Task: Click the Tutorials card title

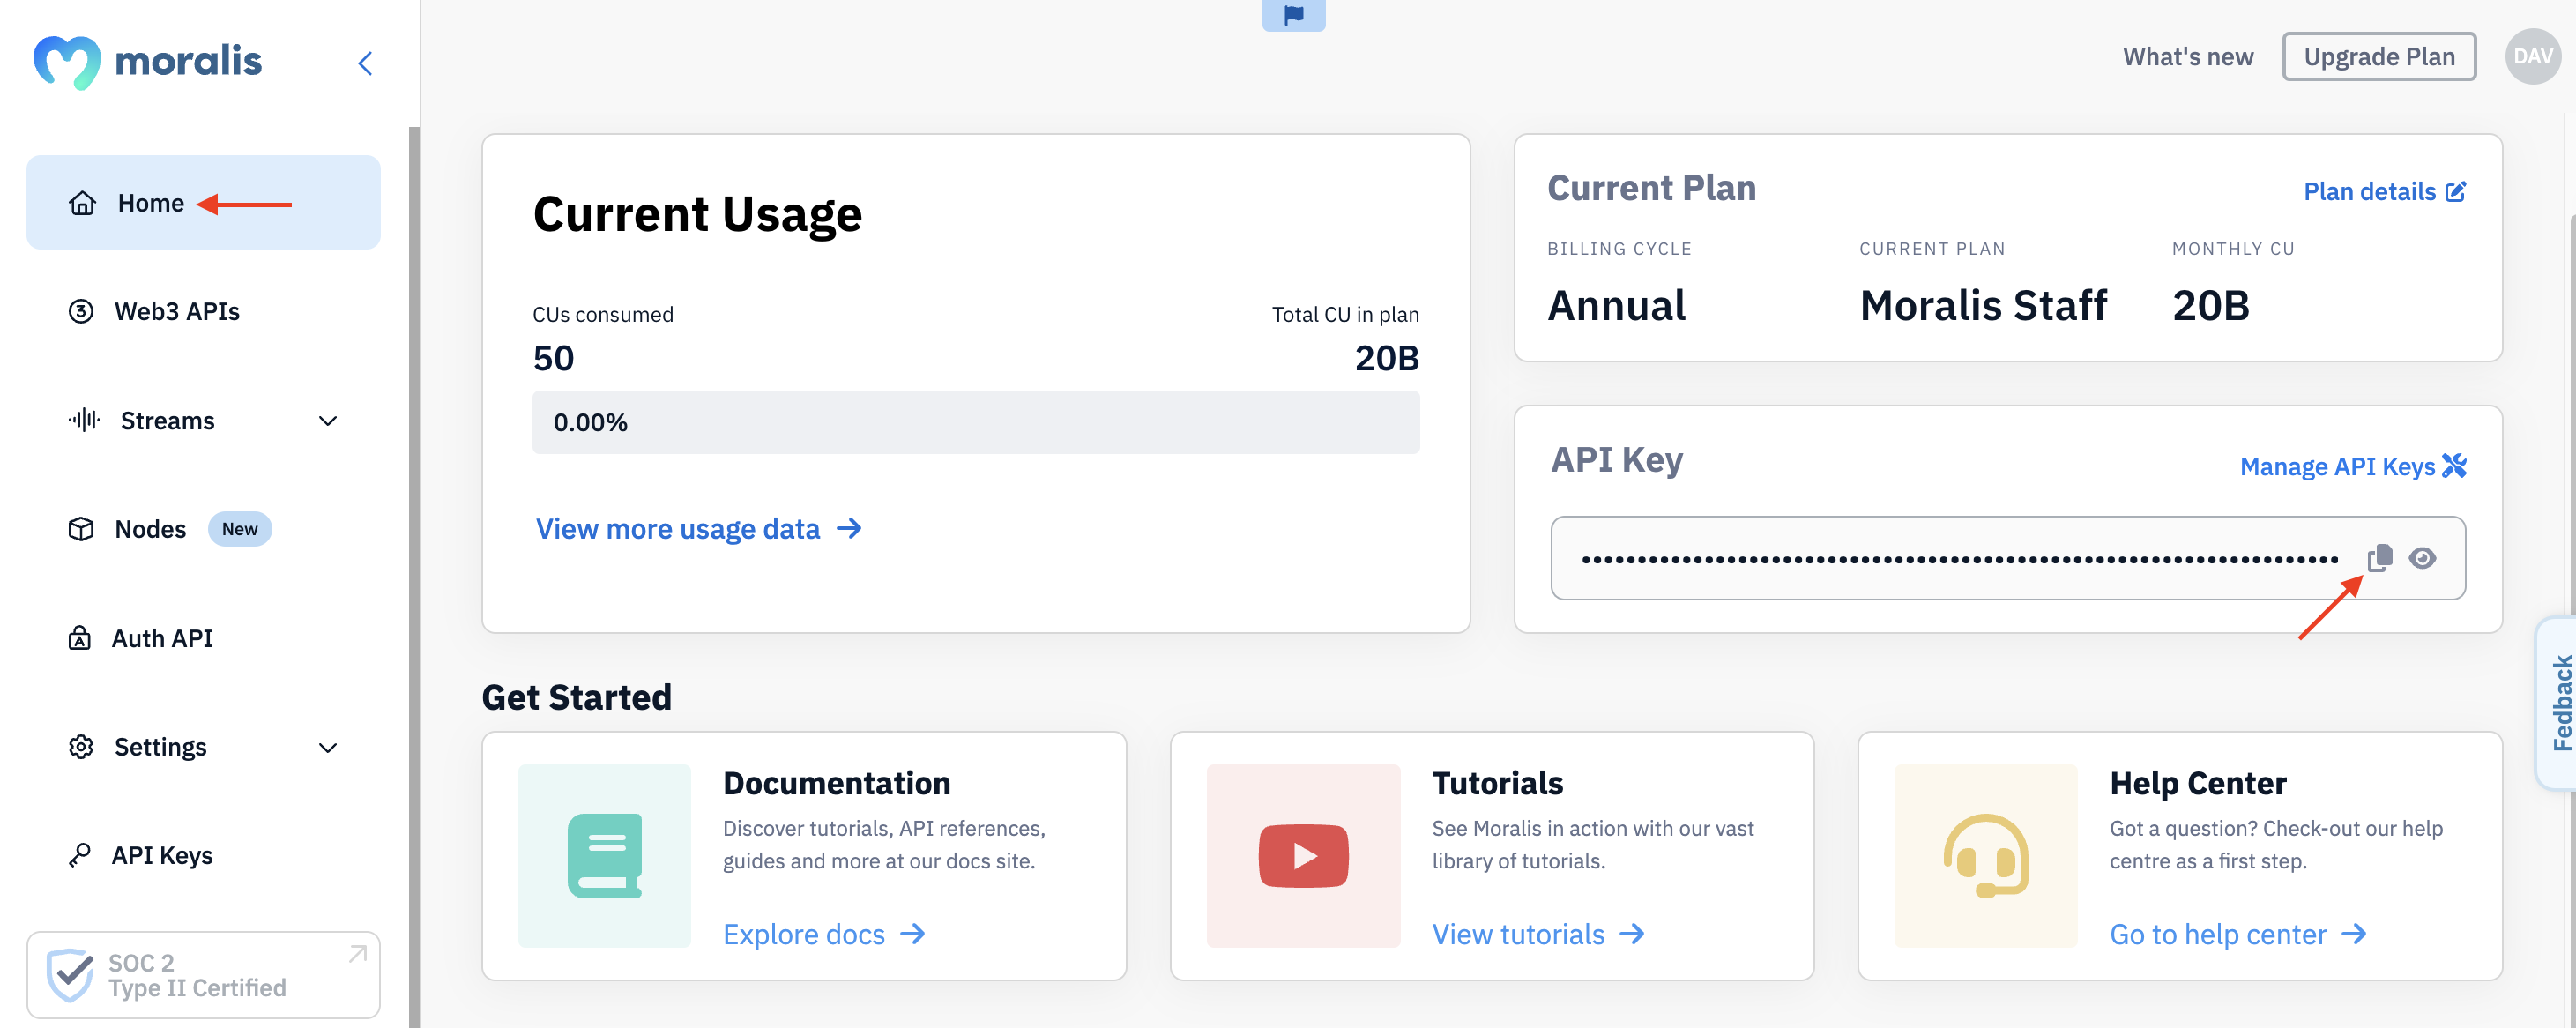Action: pos(1496,782)
